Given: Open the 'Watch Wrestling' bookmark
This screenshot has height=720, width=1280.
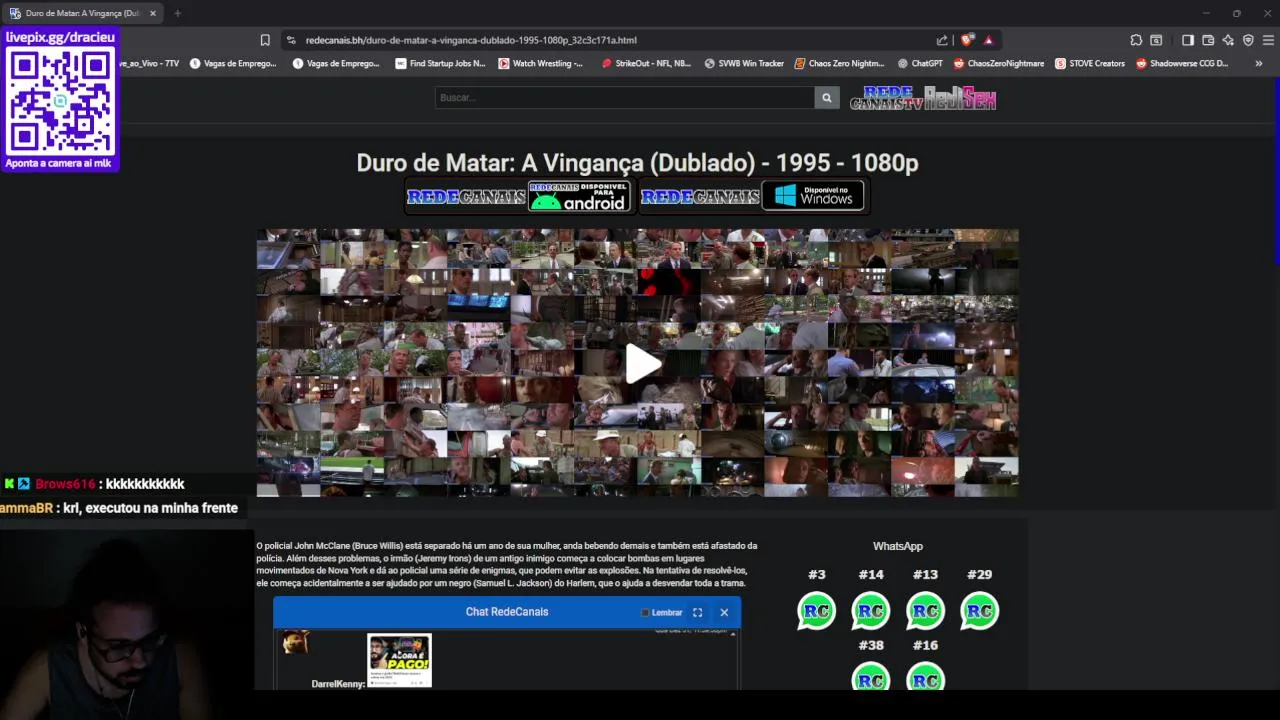Looking at the screenshot, I should click(x=540, y=63).
